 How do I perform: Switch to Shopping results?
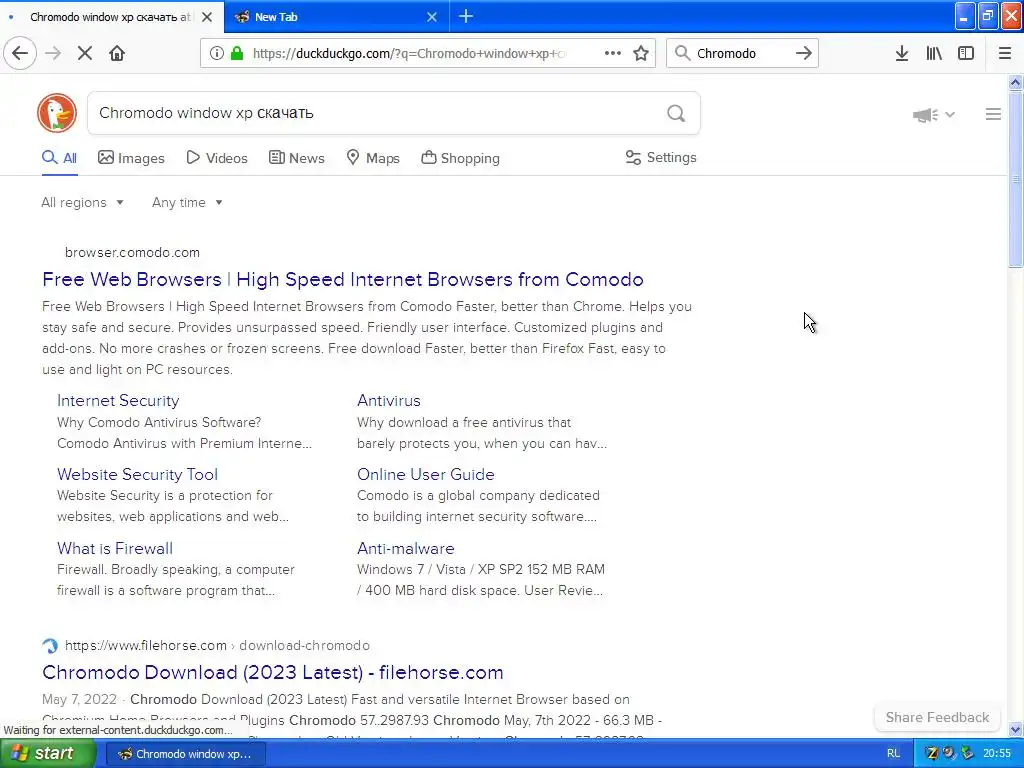pos(460,158)
